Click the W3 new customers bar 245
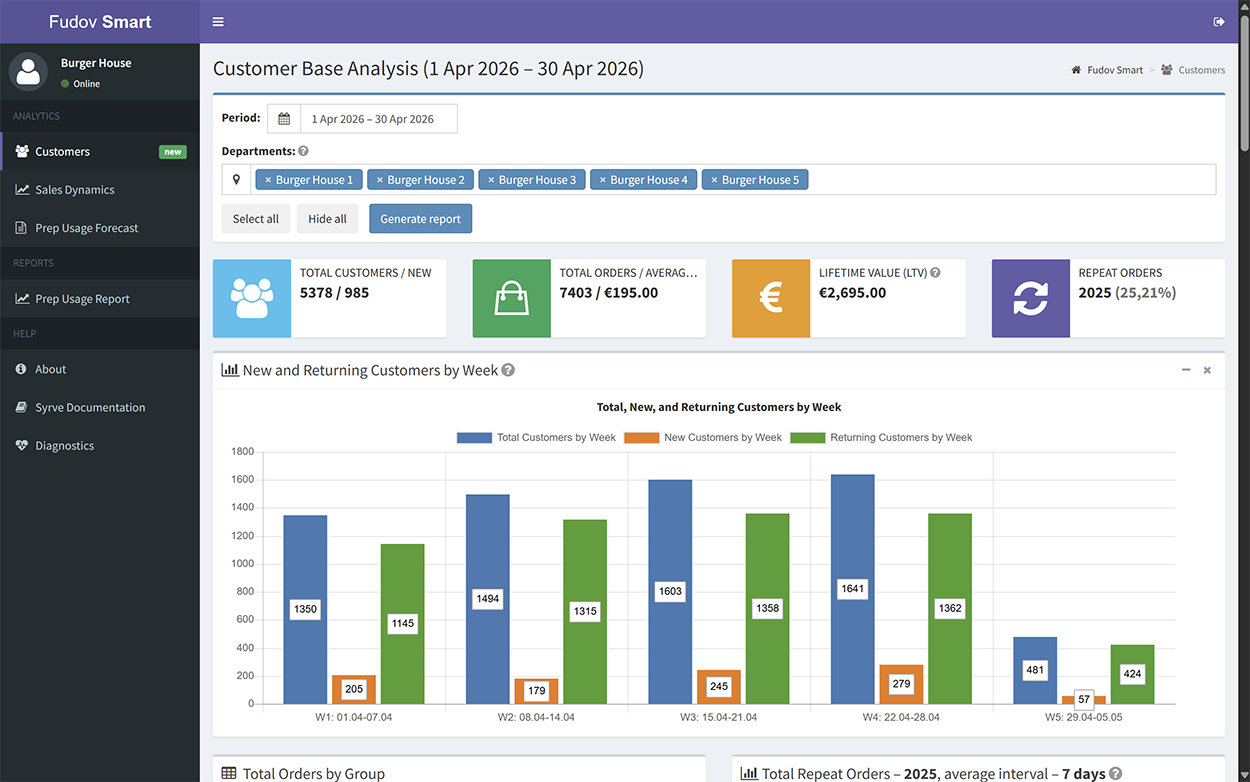This screenshot has height=782, width=1250. [719, 687]
